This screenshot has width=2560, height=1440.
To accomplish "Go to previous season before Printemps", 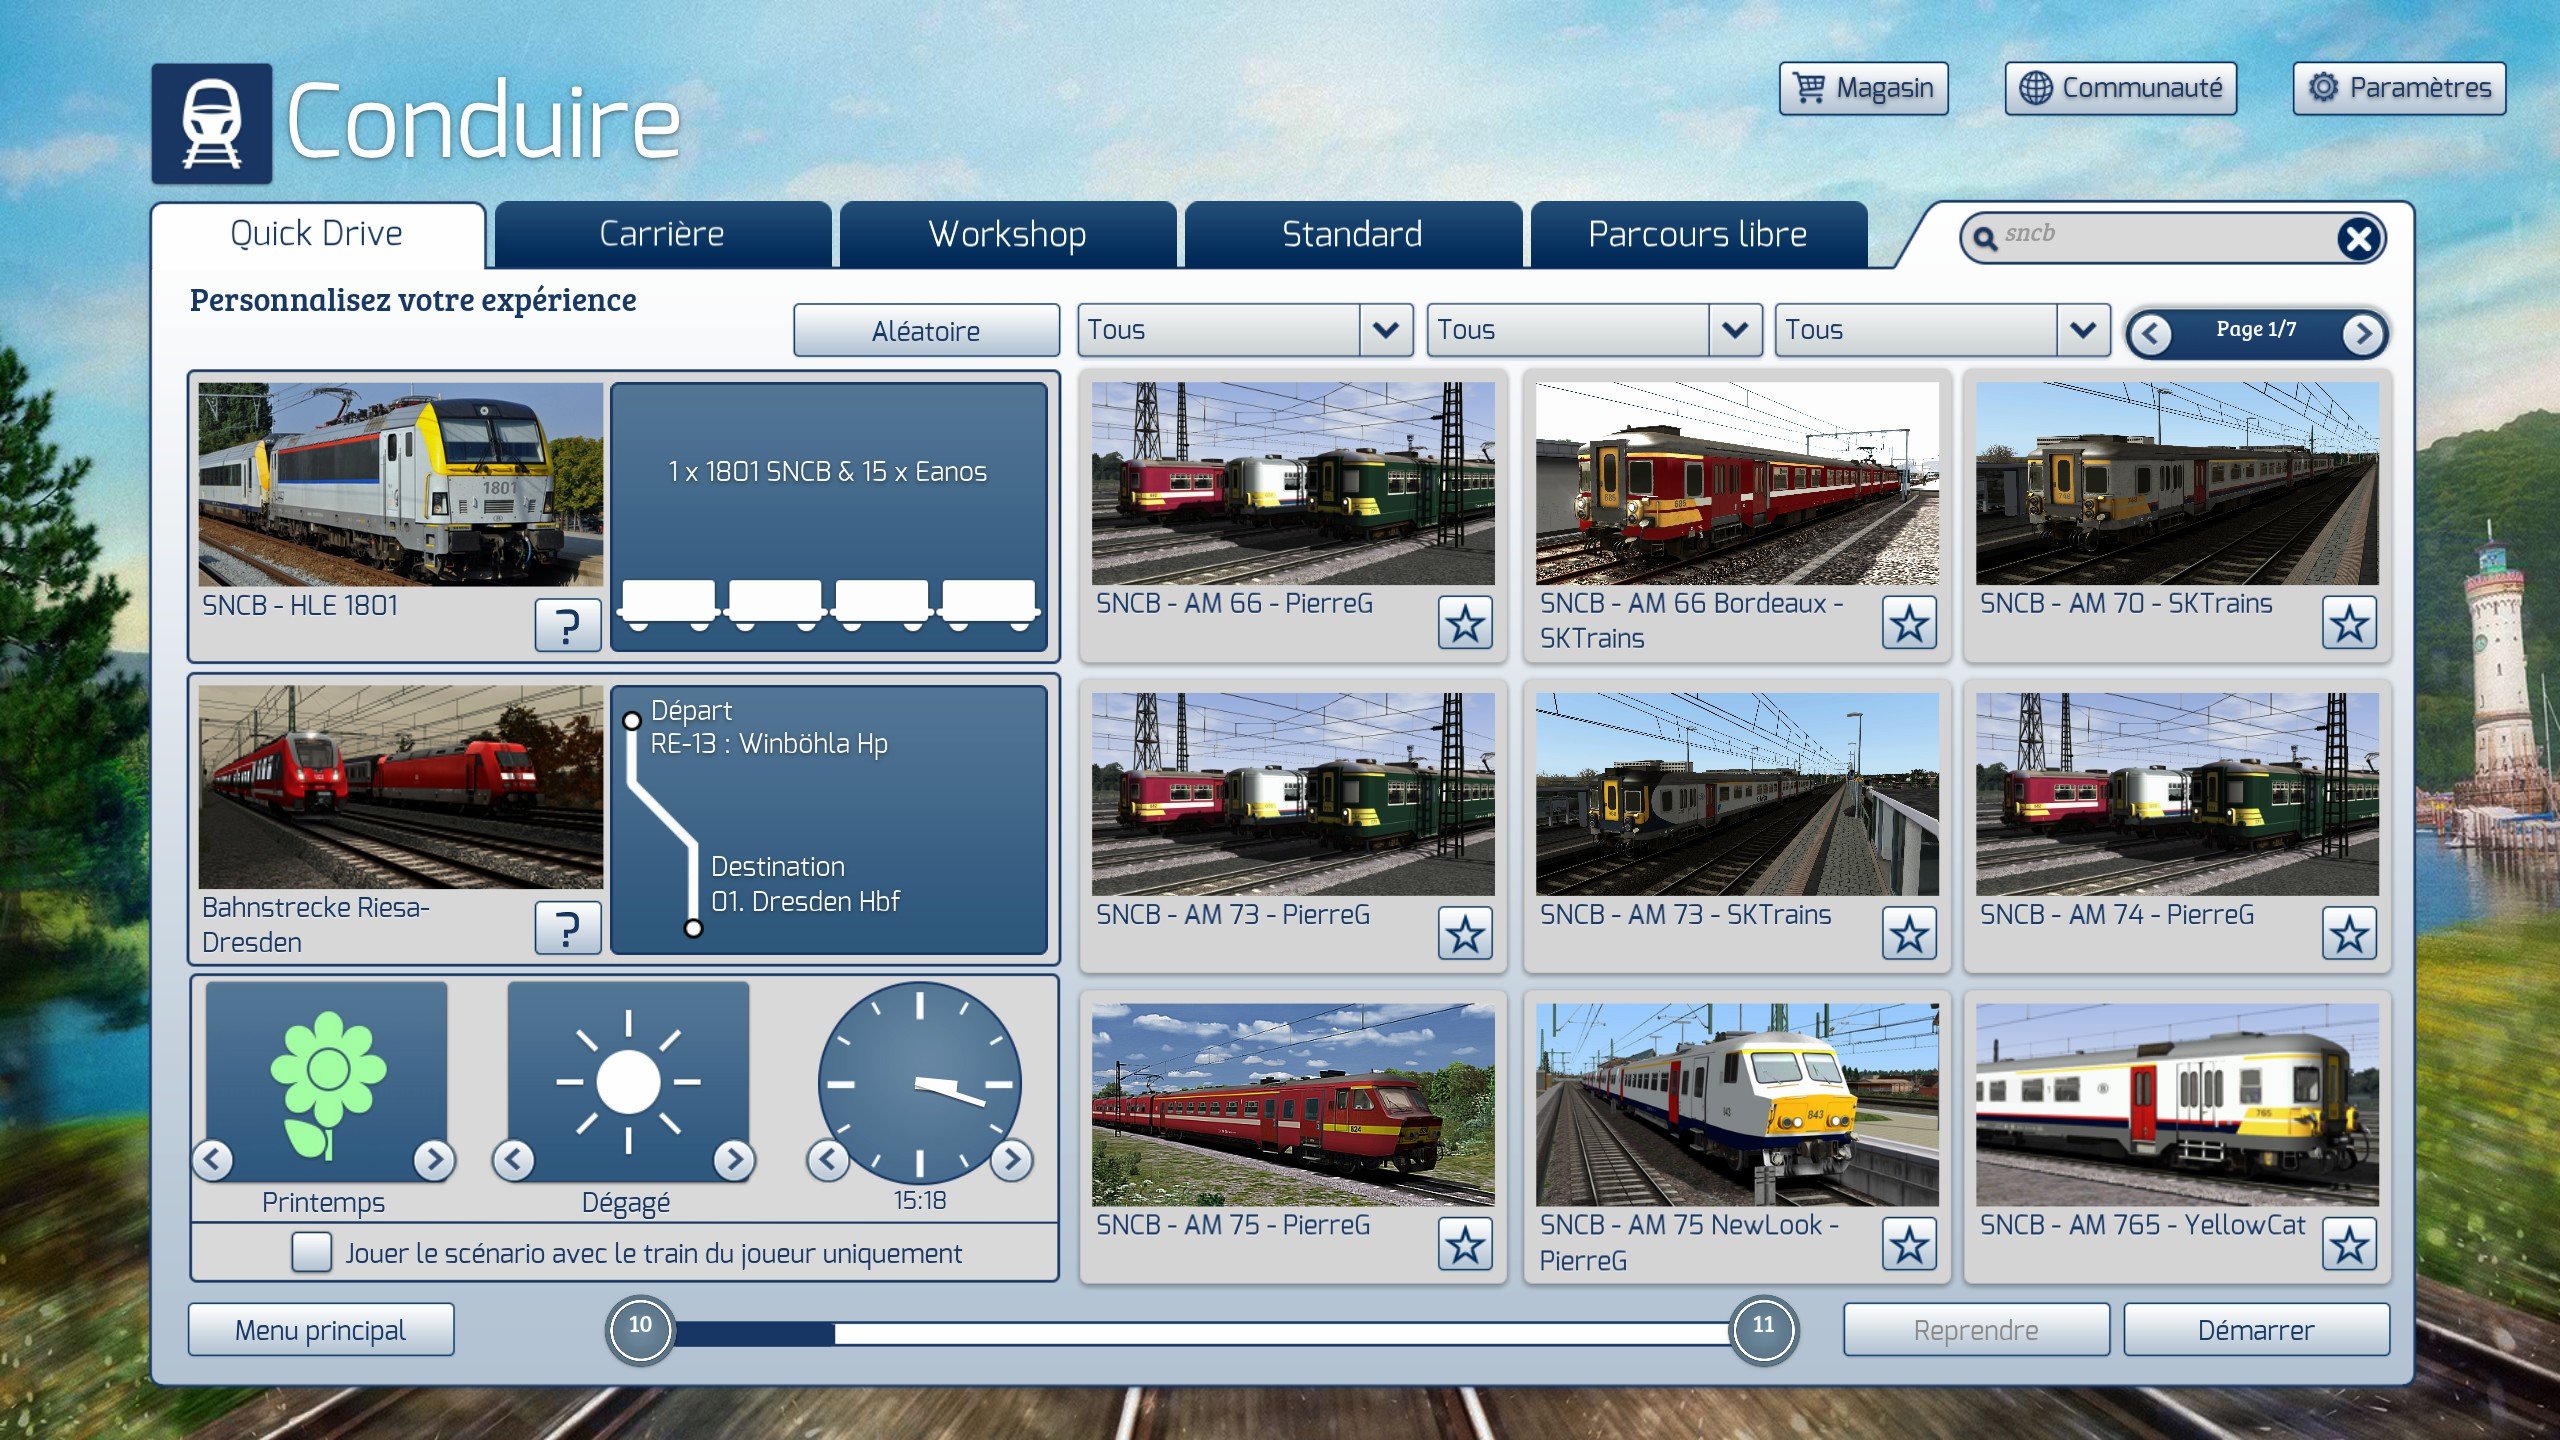I will tap(213, 1160).
